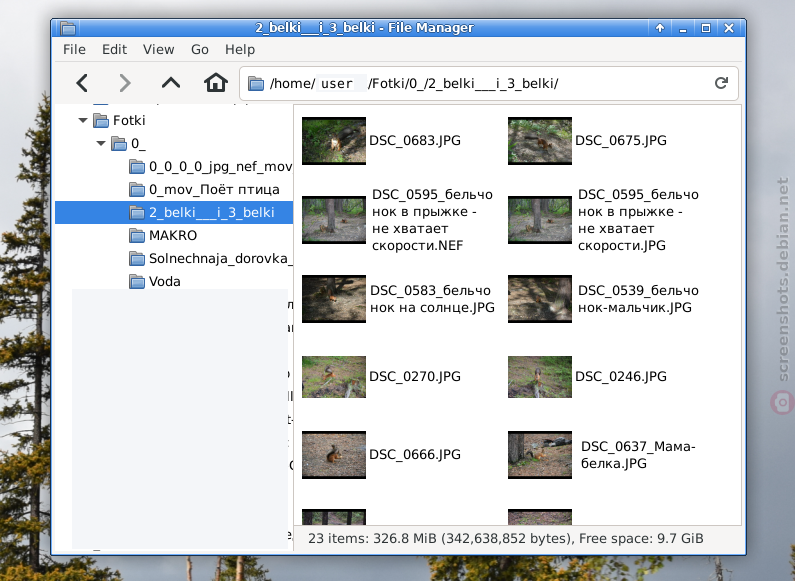Open parent folder with the up arrow
795x581 pixels.
click(171, 82)
